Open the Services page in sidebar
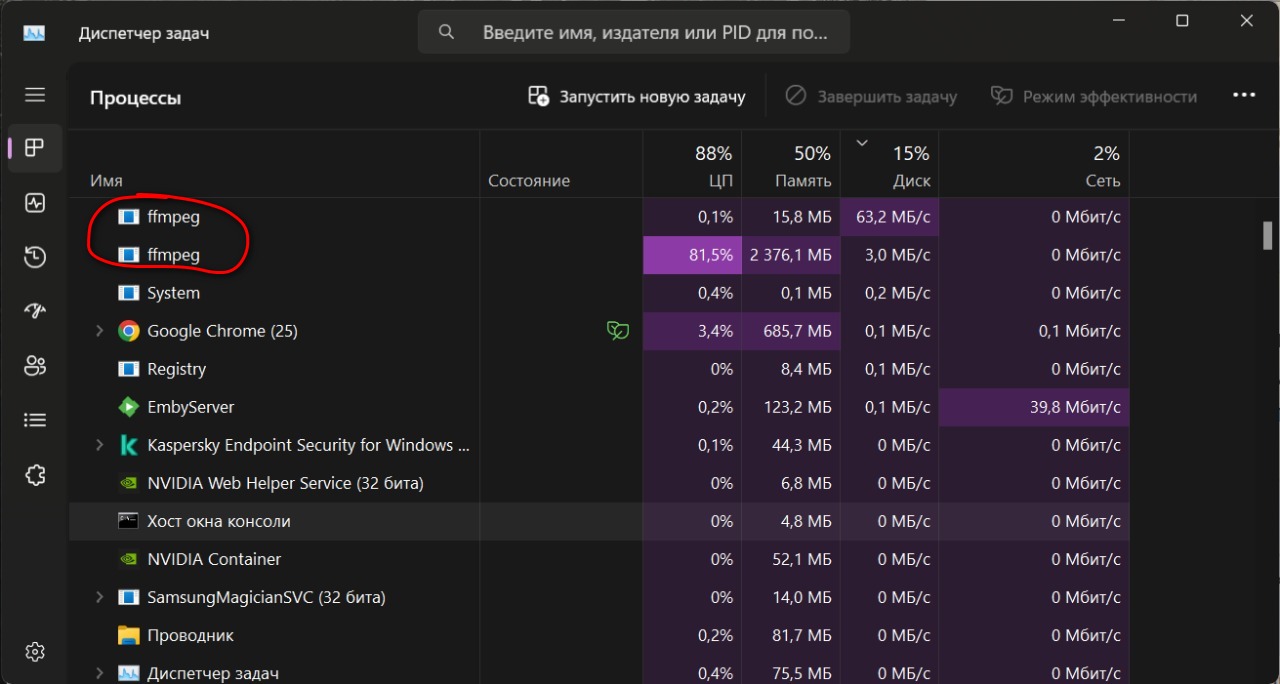The image size is (1280, 684). pyautogui.click(x=35, y=475)
